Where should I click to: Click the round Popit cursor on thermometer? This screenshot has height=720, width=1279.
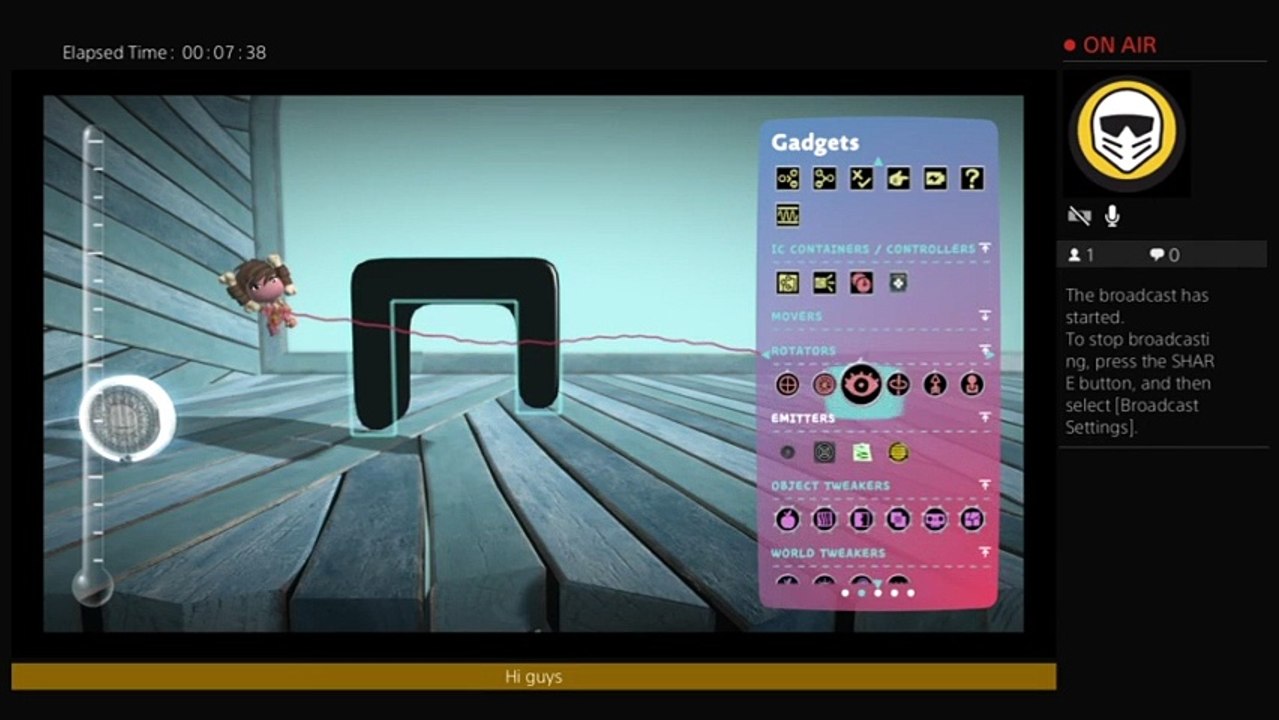pos(127,418)
